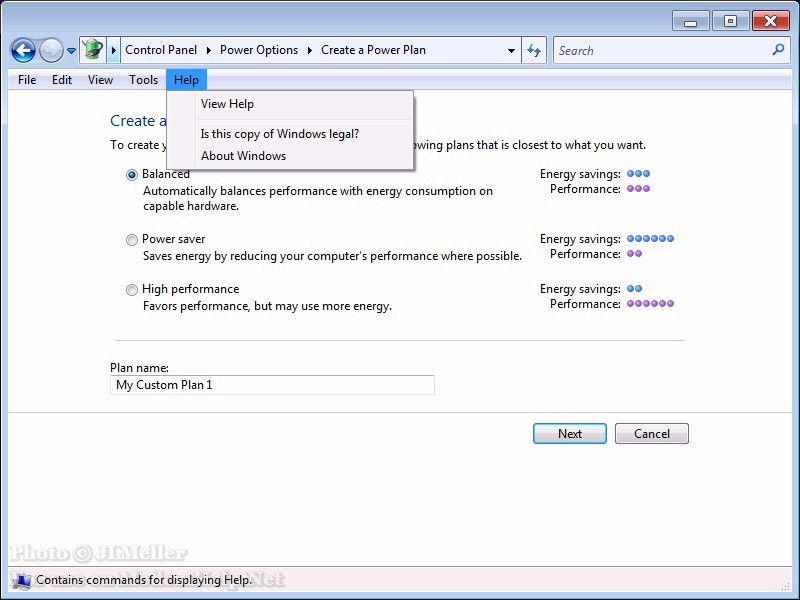800x600 pixels.
Task: Click the Power Options icon in address bar
Action: (x=93, y=49)
